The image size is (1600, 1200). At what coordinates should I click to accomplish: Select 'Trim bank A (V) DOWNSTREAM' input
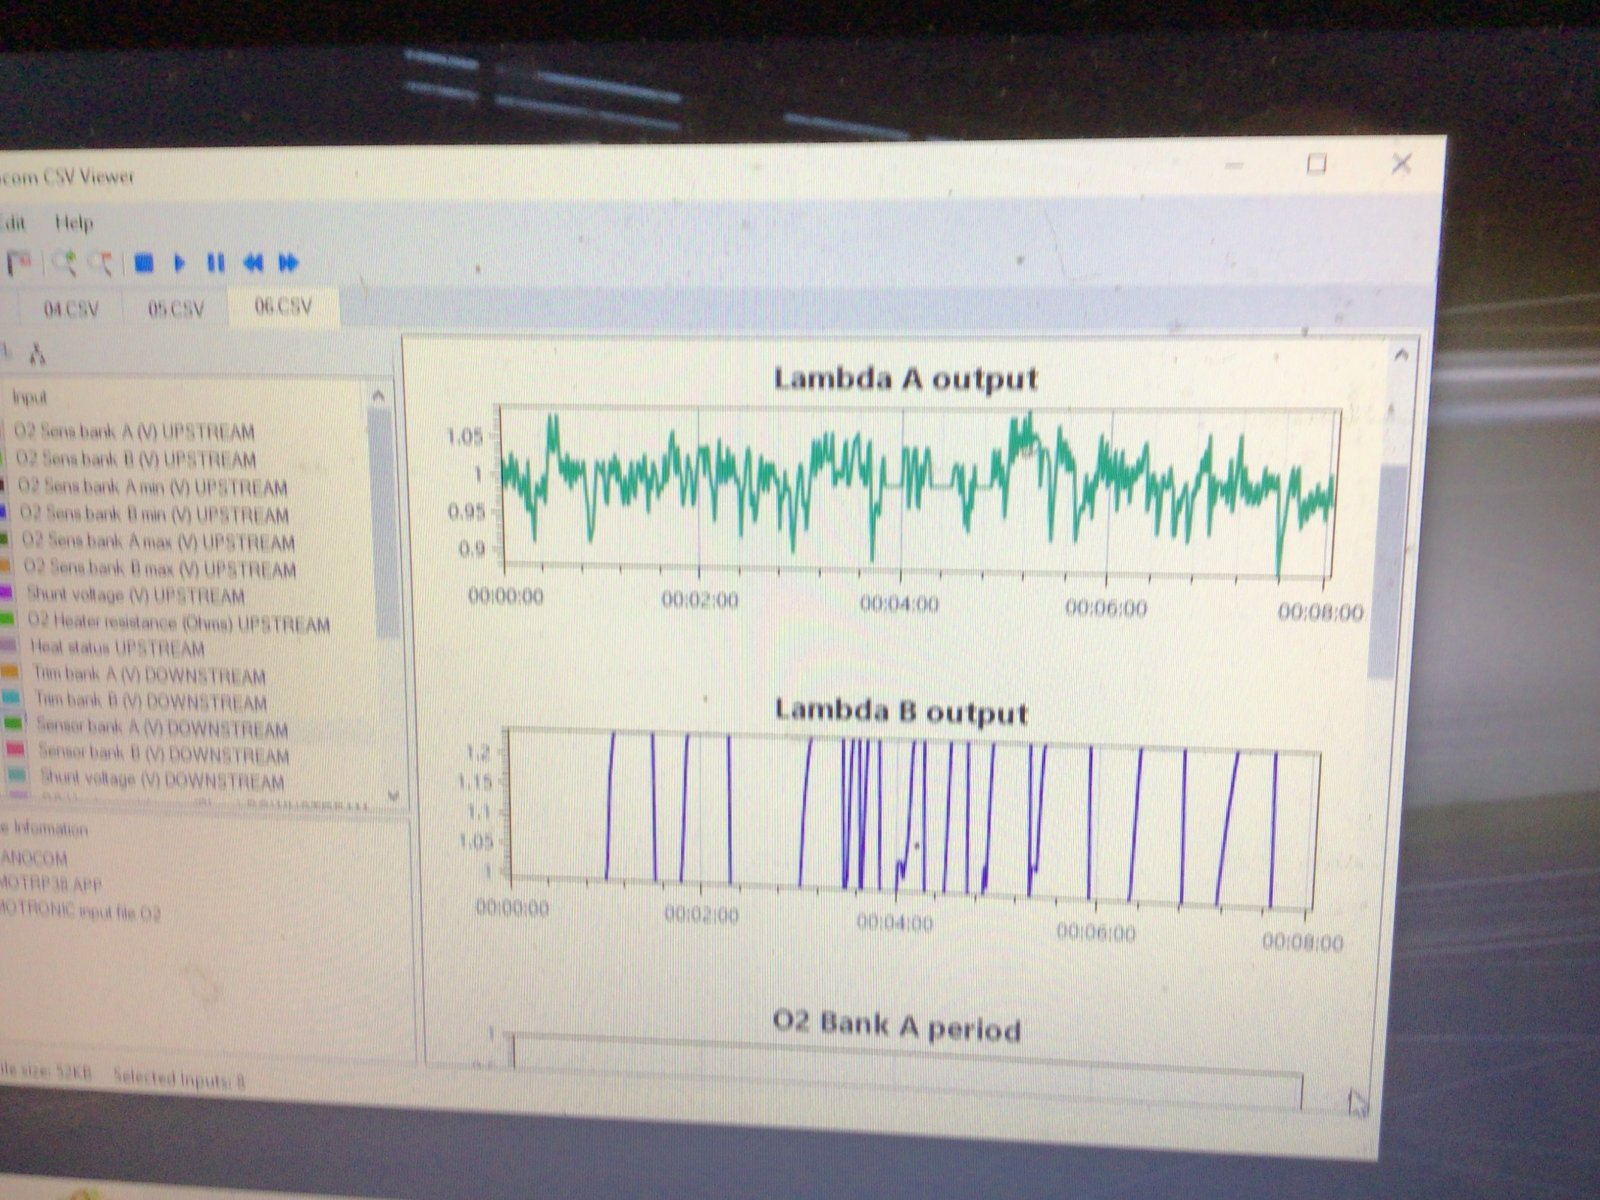149,675
